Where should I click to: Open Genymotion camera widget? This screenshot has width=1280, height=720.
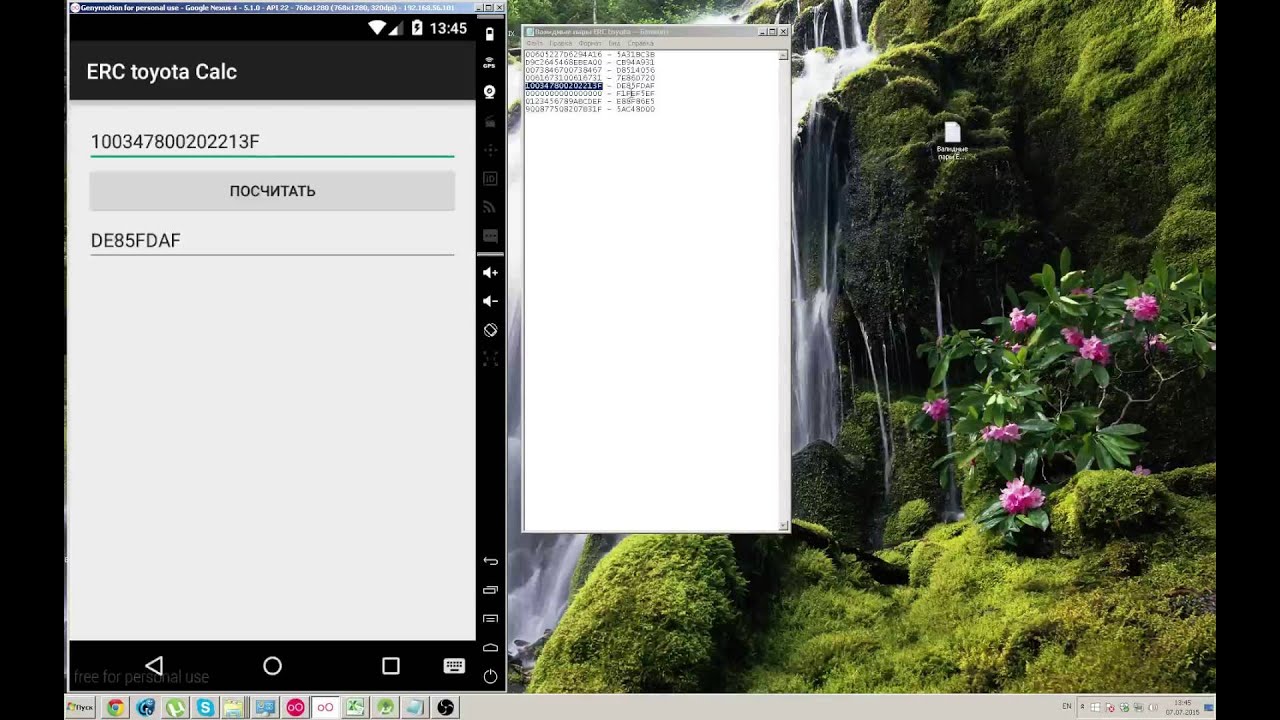coord(490,92)
